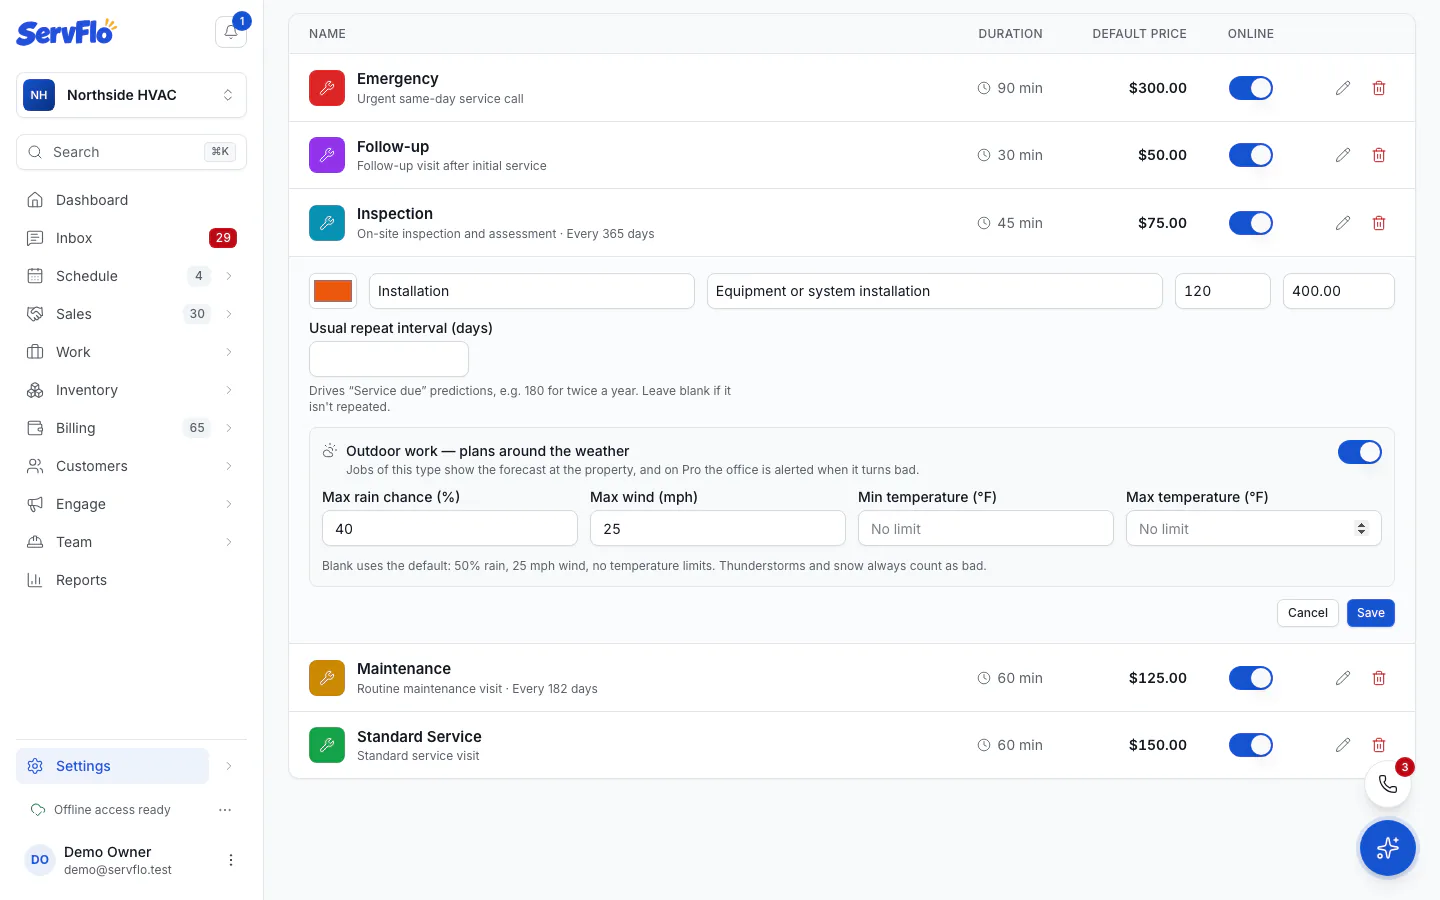Delete the Maintenance service type
The width and height of the screenshot is (1440, 900).
point(1379,678)
